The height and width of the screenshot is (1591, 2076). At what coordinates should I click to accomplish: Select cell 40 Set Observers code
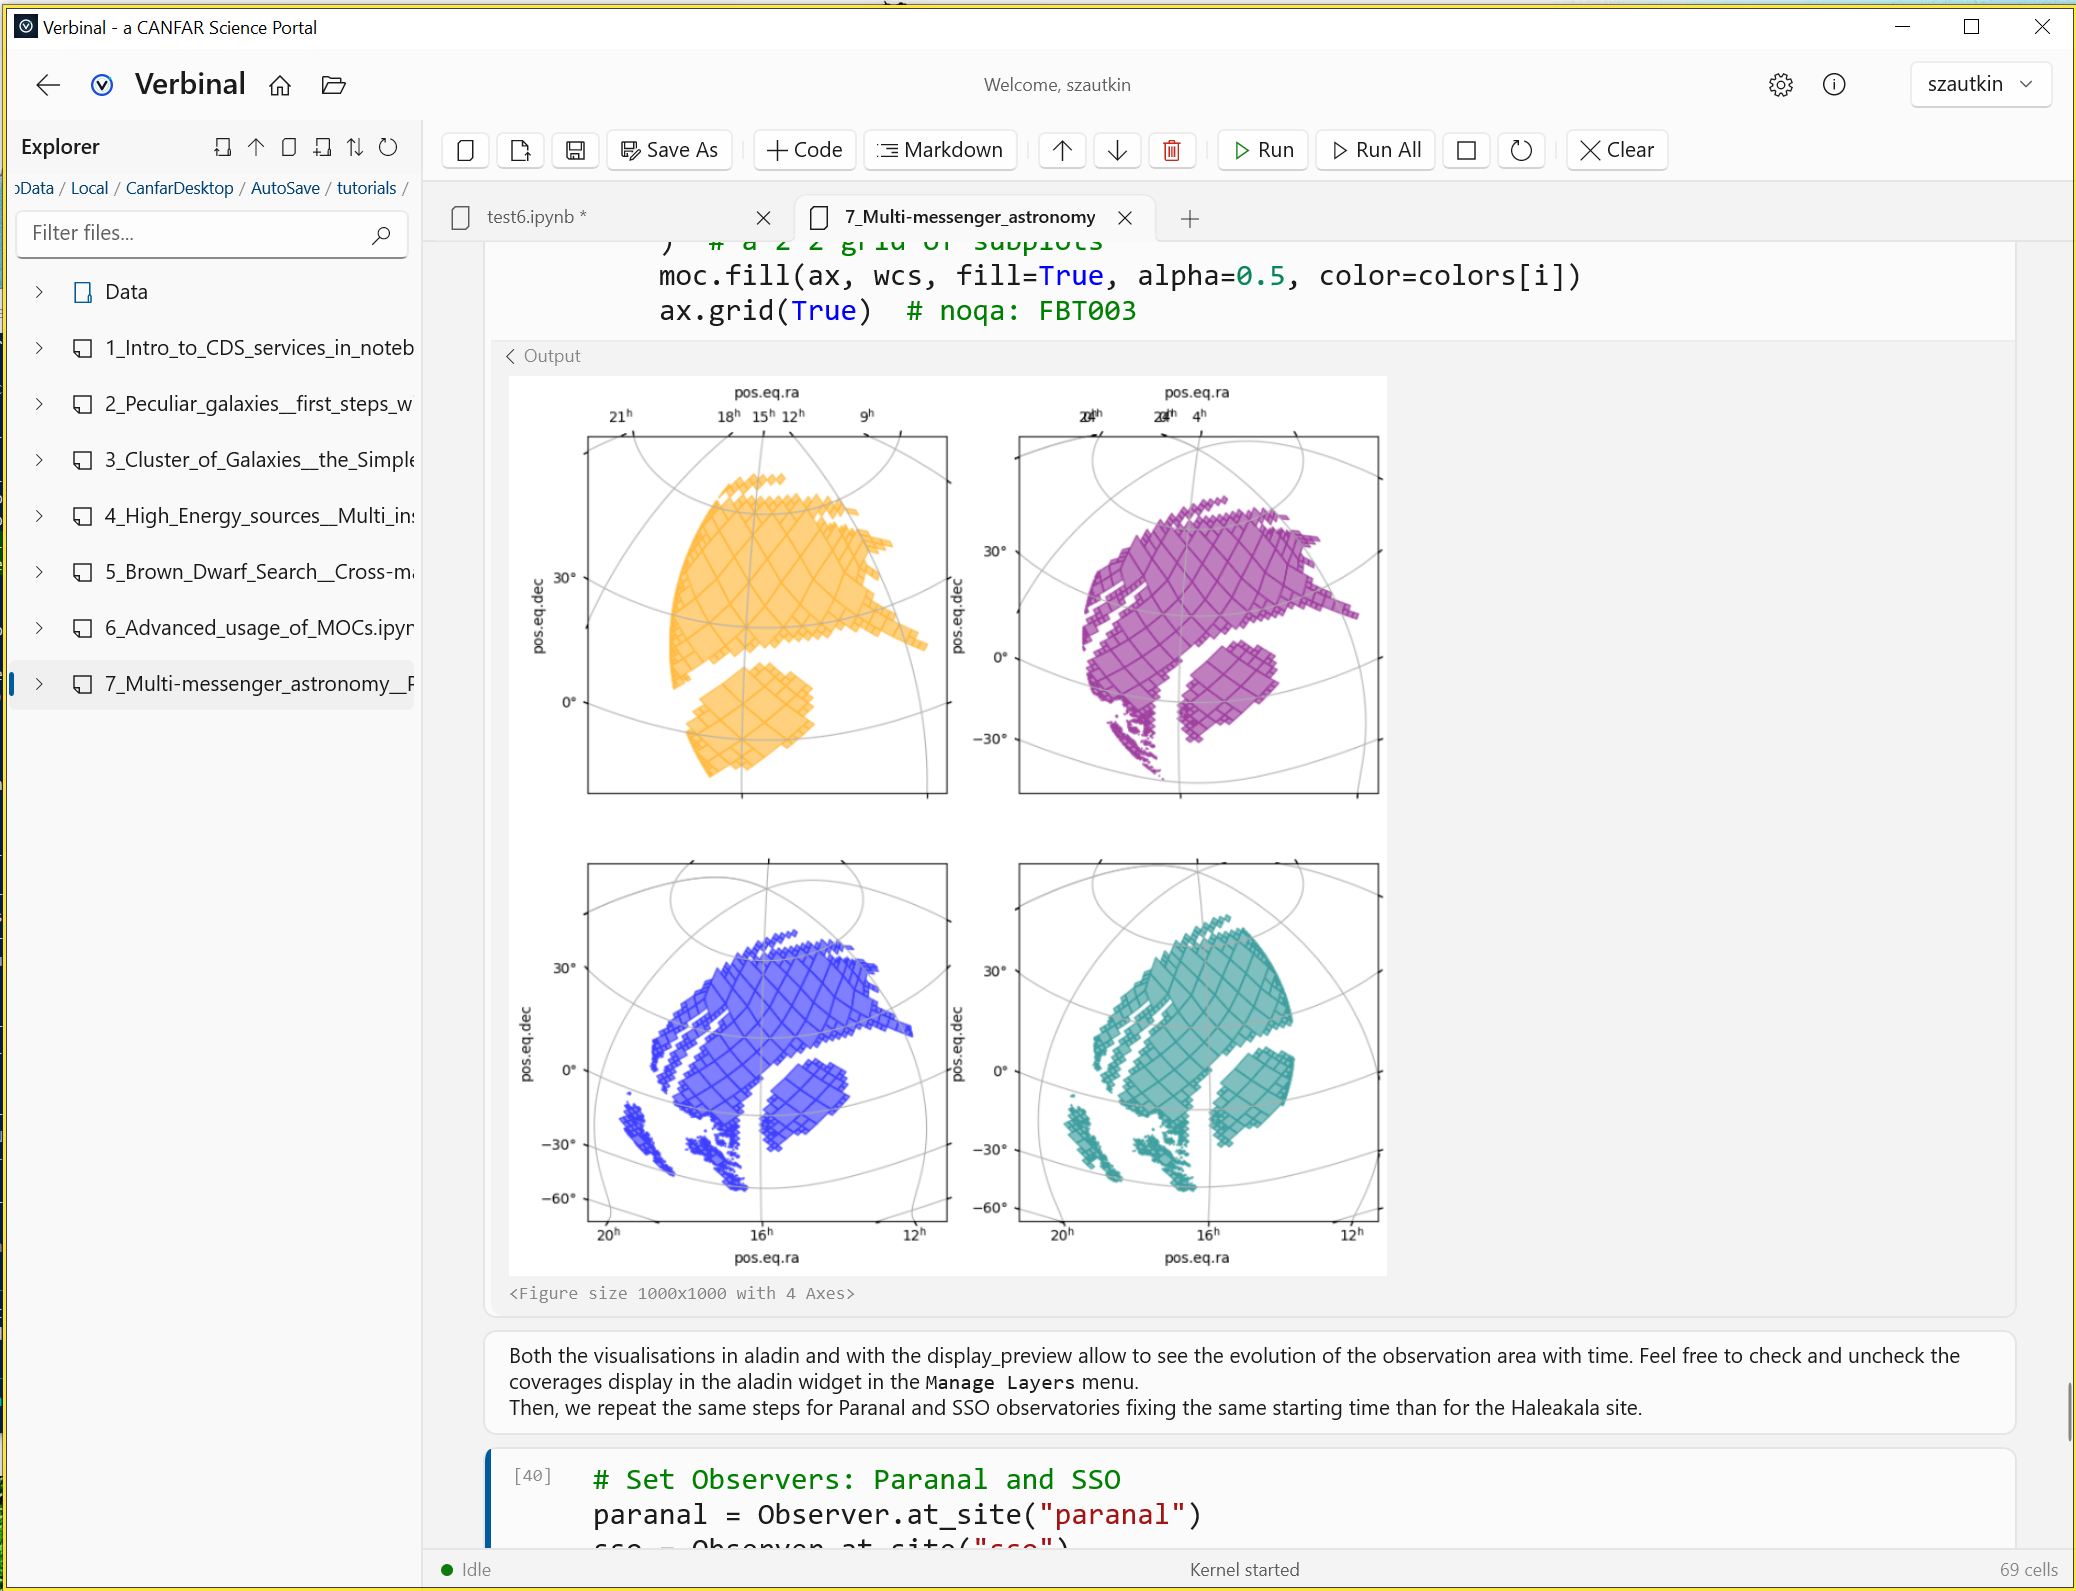click(x=1250, y=1498)
